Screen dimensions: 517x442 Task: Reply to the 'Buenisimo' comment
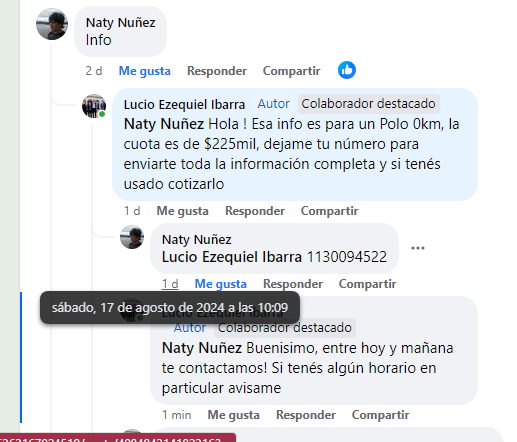pyautogui.click(x=306, y=415)
